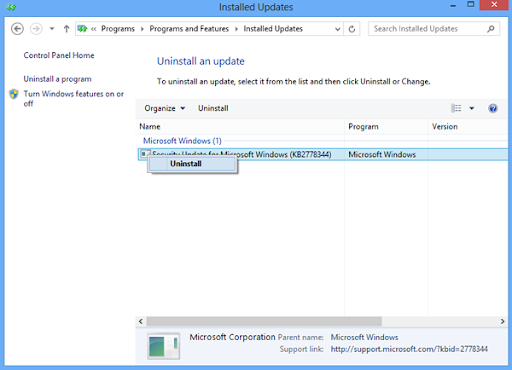Open Control Panel Home link
The image size is (512, 370).
pyautogui.click(x=59, y=55)
